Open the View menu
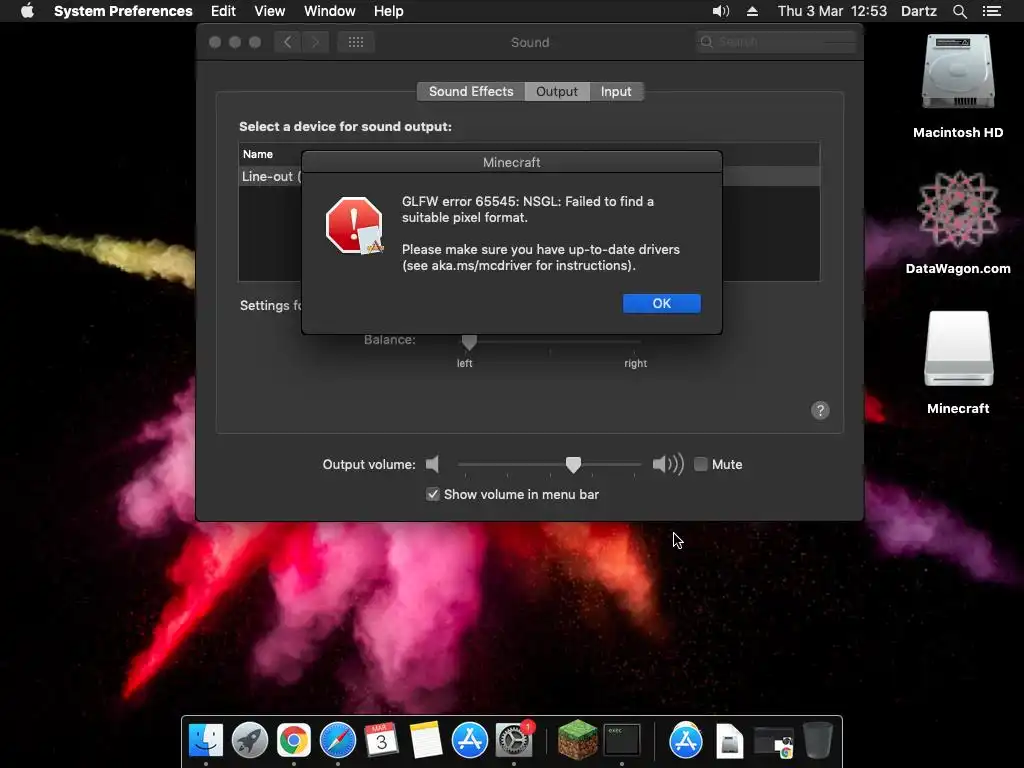This screenshot has width=1024, height=768. pos(270,11)
